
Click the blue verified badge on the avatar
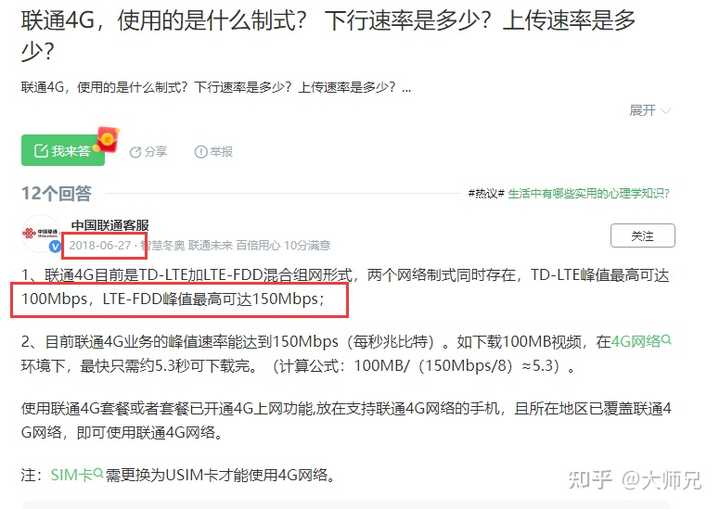tap(55, 246)
